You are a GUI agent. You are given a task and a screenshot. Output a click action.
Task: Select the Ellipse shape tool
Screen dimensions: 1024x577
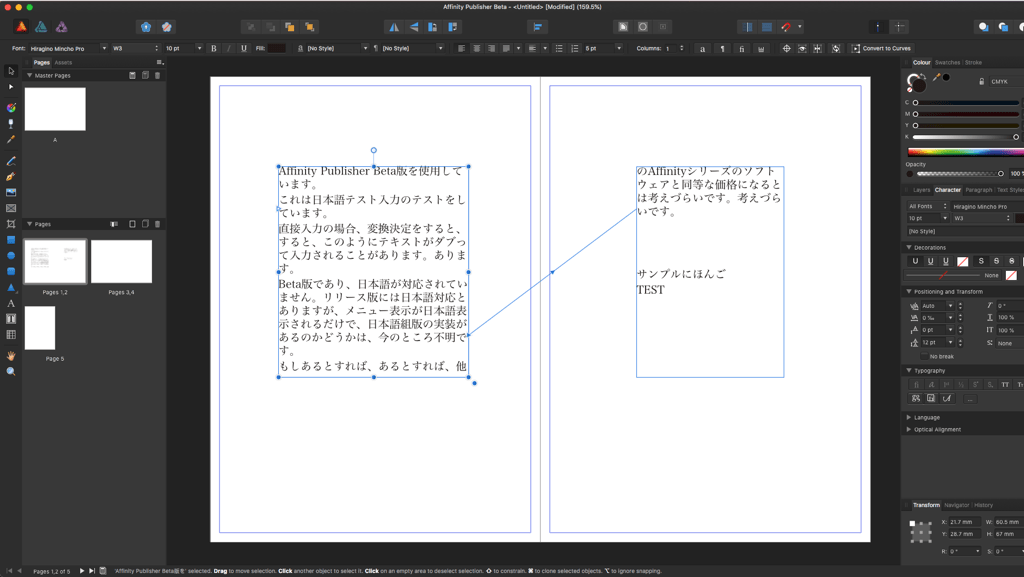coord(10,255)
